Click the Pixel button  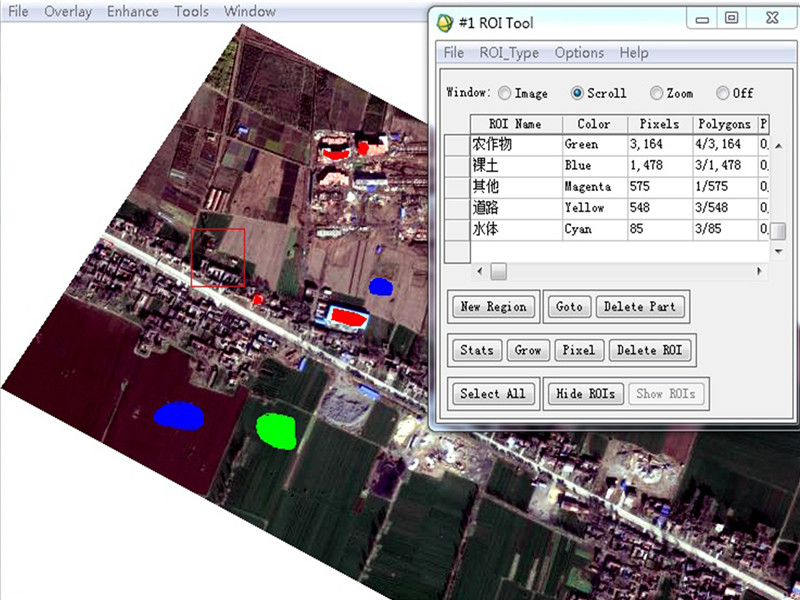pyautogui.click(x=579, y=350)
